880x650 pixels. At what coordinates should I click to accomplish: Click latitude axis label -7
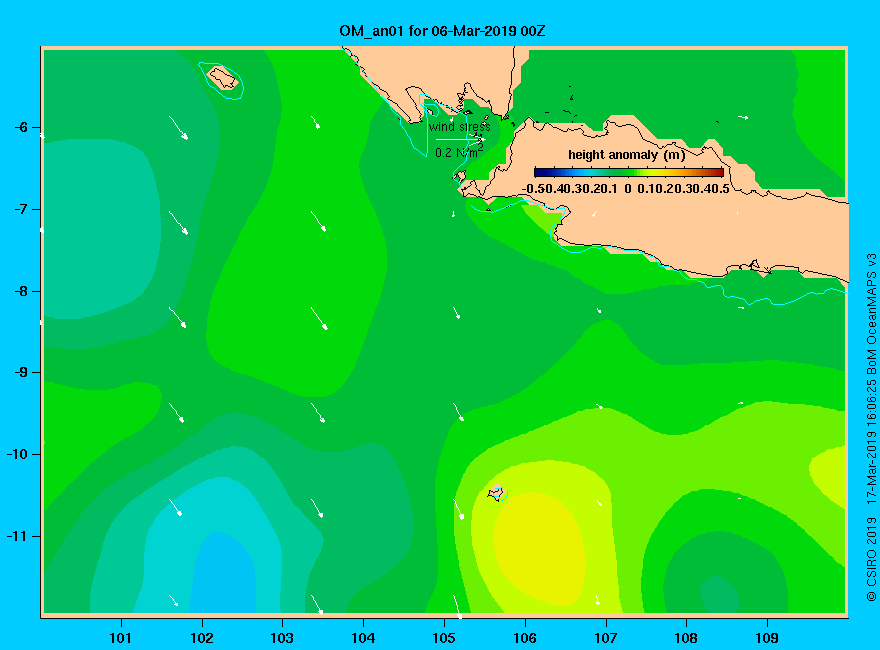[x=21, y=209]
